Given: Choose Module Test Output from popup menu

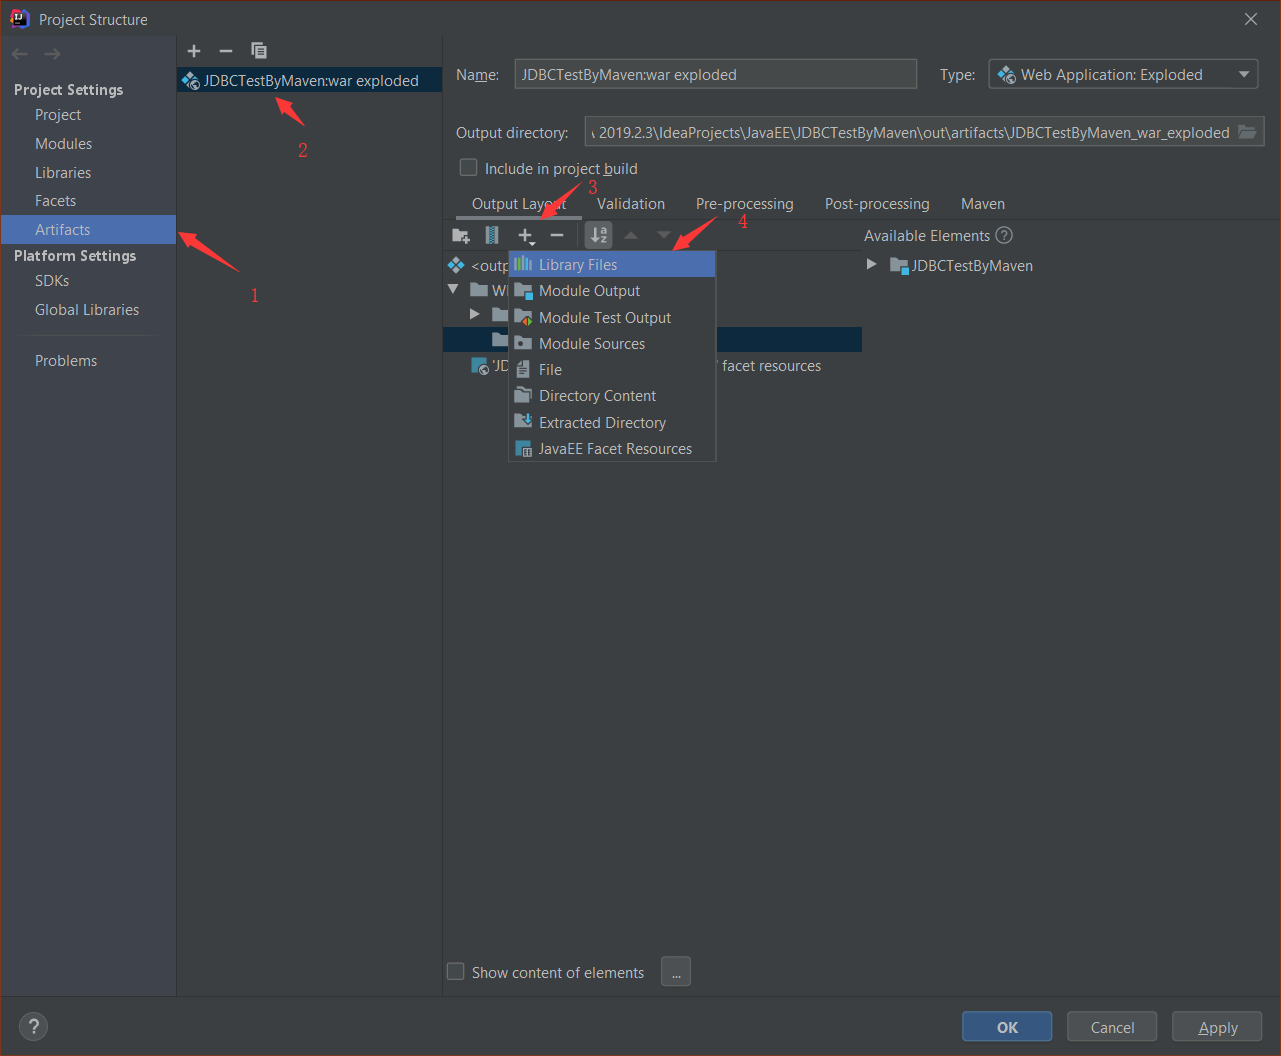Looking at the screenshot, I should 612,317.
